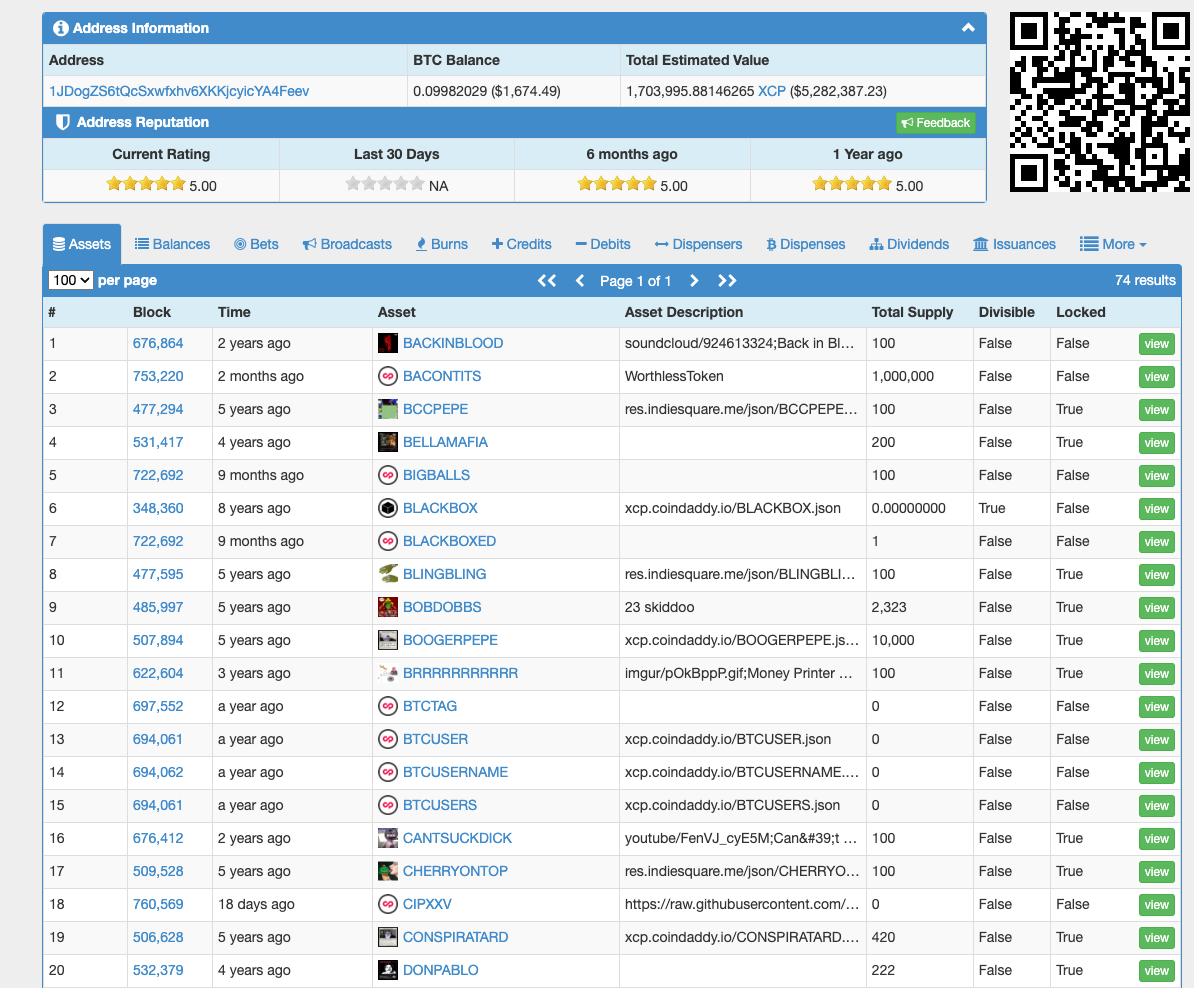Switch to the Assets tab
Screen dimensions: 1194x988
(x=81, y=245)
